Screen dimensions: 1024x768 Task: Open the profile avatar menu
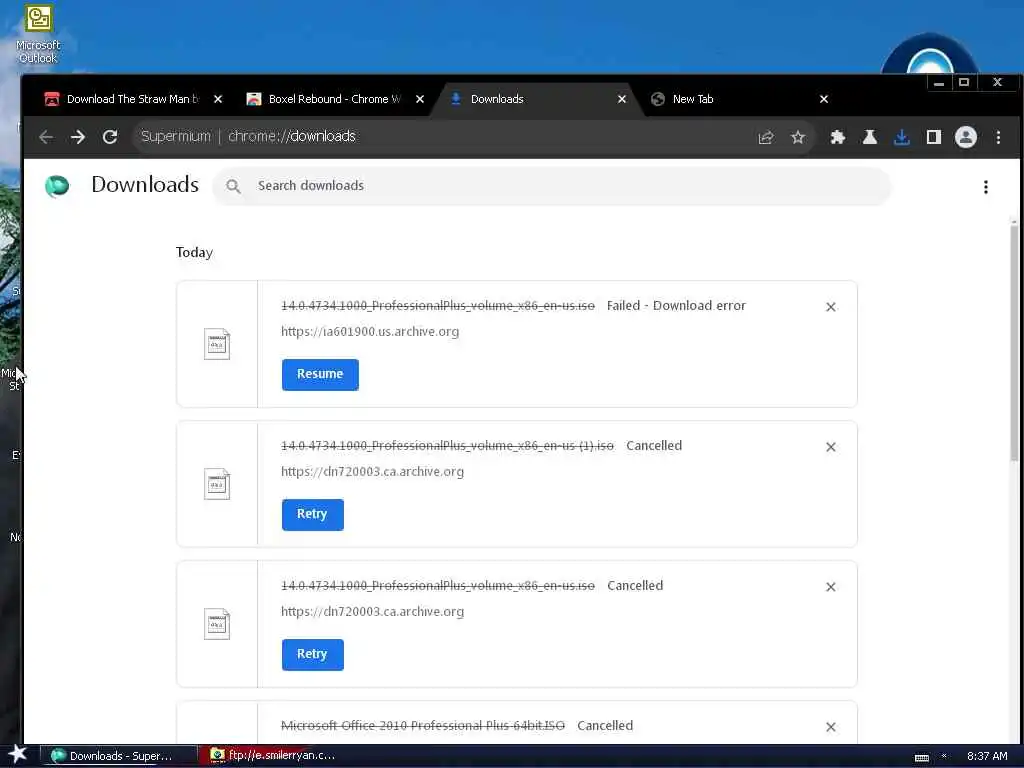click(965, 137)
